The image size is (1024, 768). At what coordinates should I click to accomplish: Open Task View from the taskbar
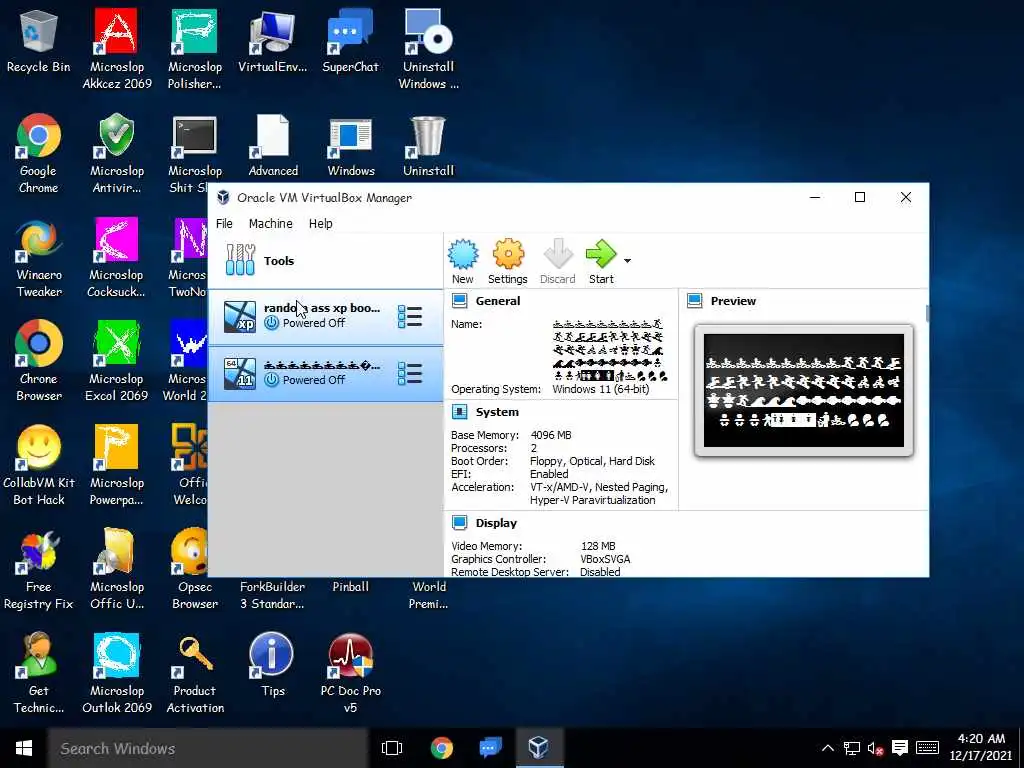pos(392,748)
